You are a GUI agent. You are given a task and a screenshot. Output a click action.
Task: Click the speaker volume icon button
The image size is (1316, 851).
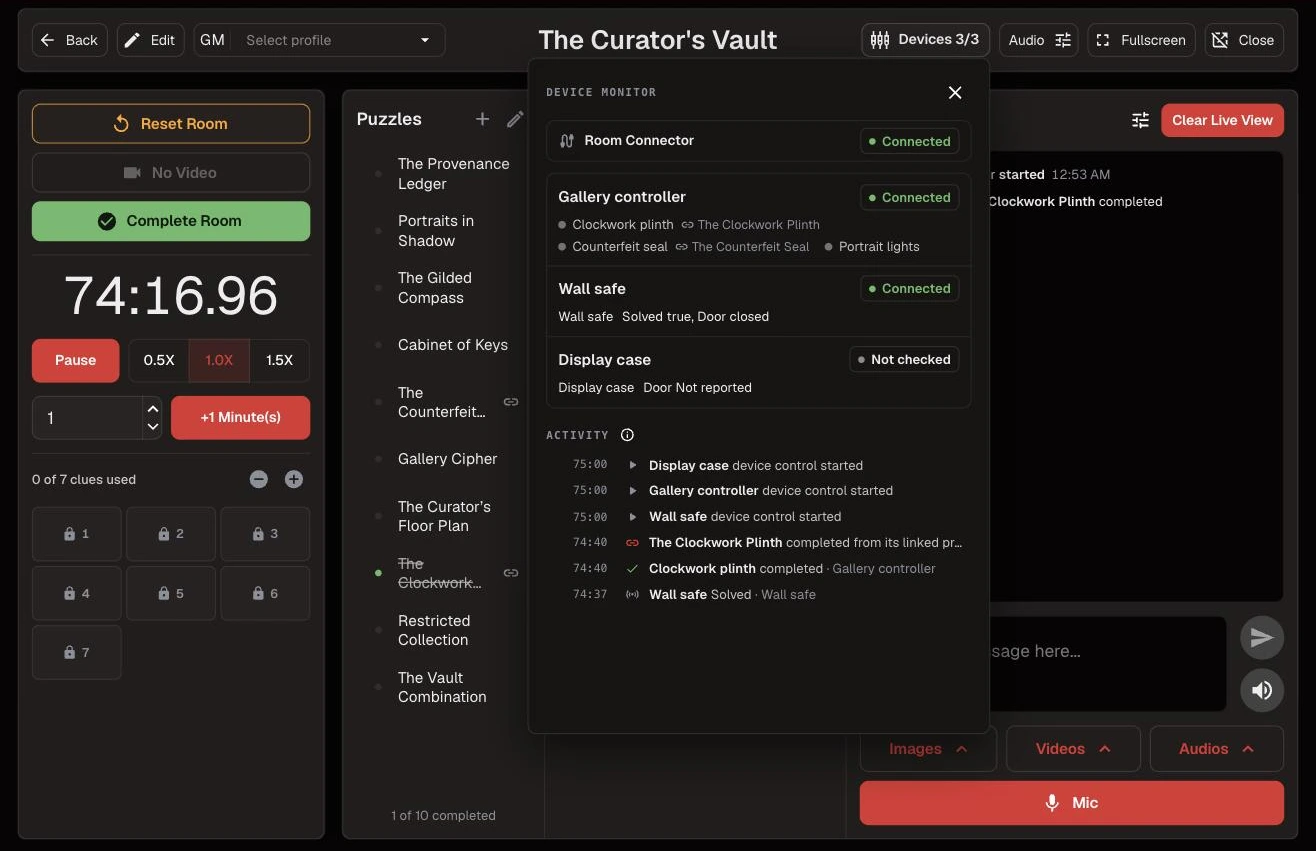click(1262, 690)
